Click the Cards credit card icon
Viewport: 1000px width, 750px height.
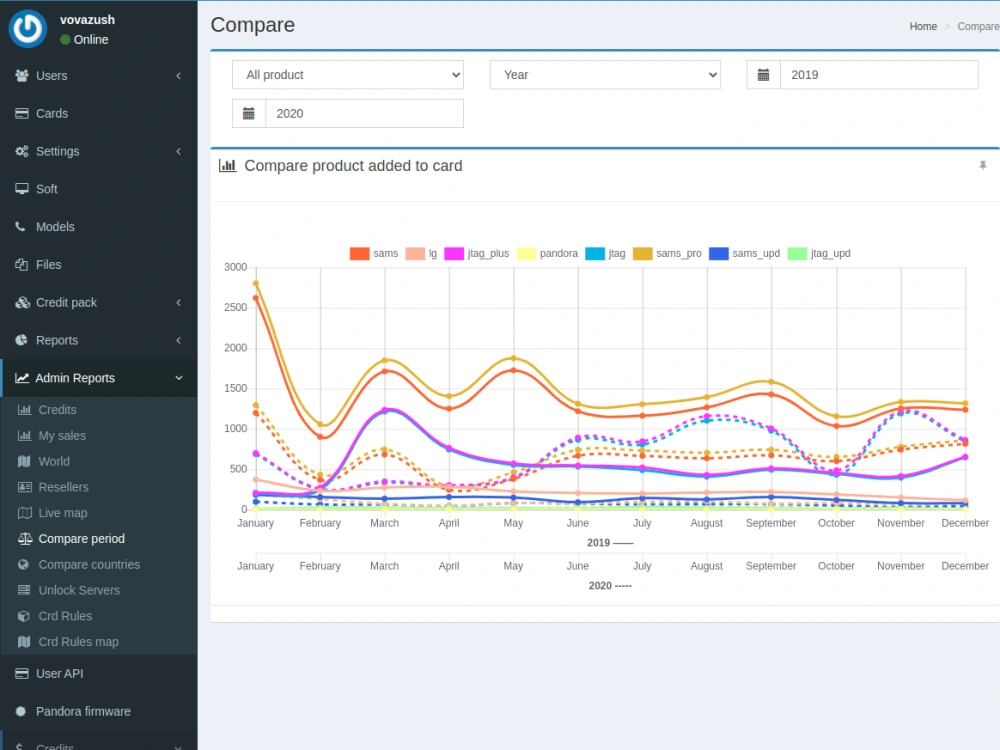point(22,114)
